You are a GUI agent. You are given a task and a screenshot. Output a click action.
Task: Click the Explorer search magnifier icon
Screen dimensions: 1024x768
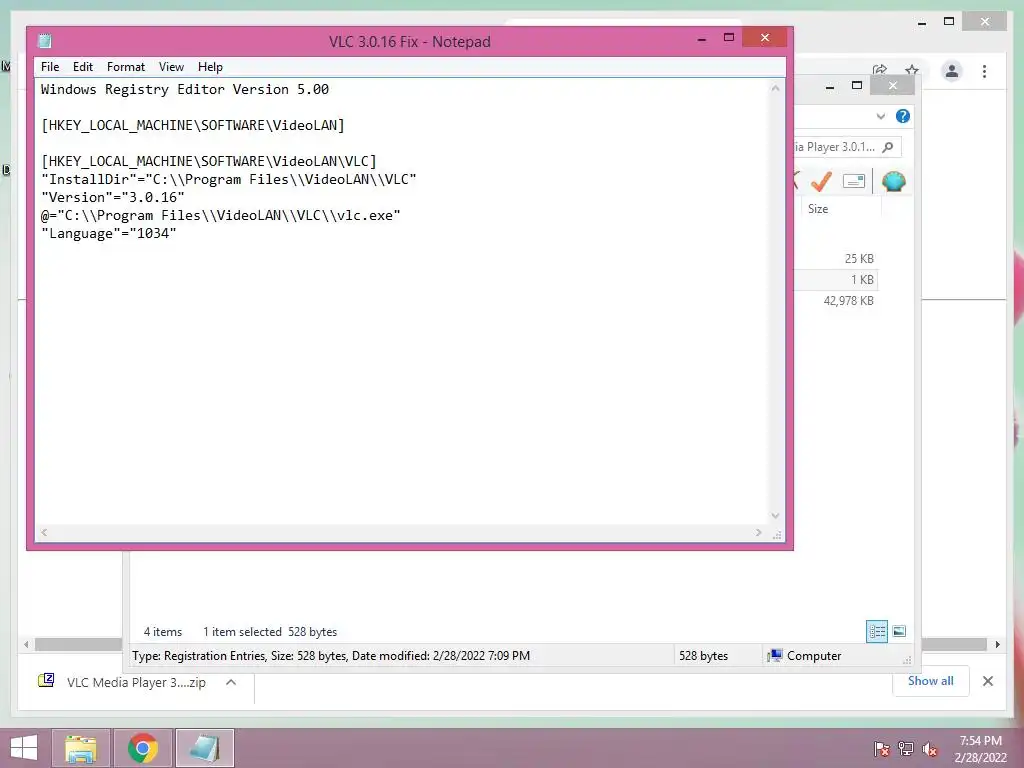coord(888,147)
